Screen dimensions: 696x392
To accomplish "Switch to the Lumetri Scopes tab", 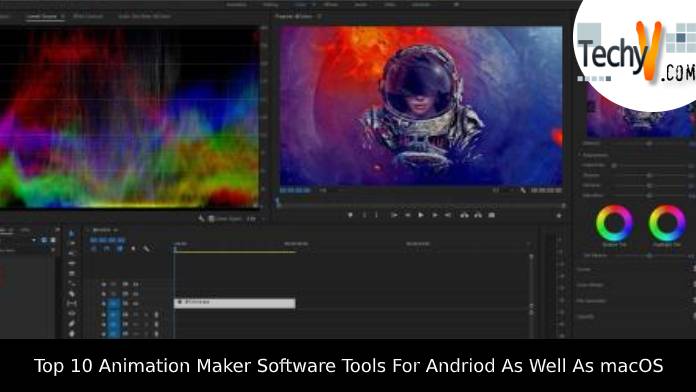I will pos(41,16).
